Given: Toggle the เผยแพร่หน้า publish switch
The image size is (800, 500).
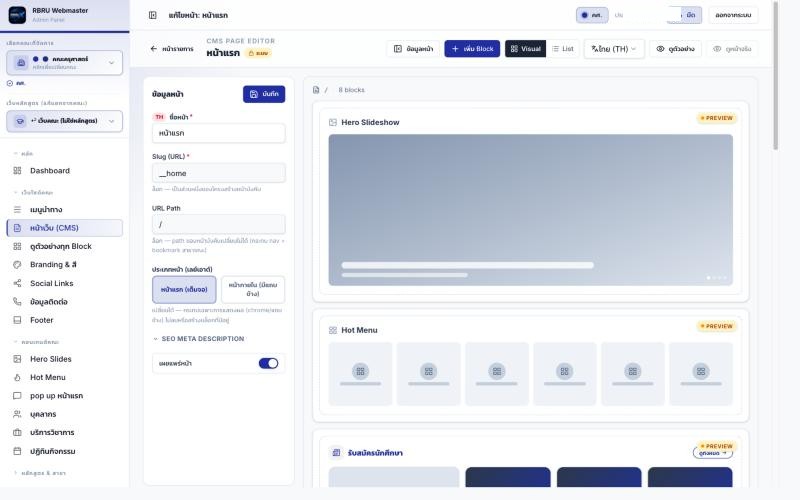Looking at the screenshot, I should (x=268, y=363).
